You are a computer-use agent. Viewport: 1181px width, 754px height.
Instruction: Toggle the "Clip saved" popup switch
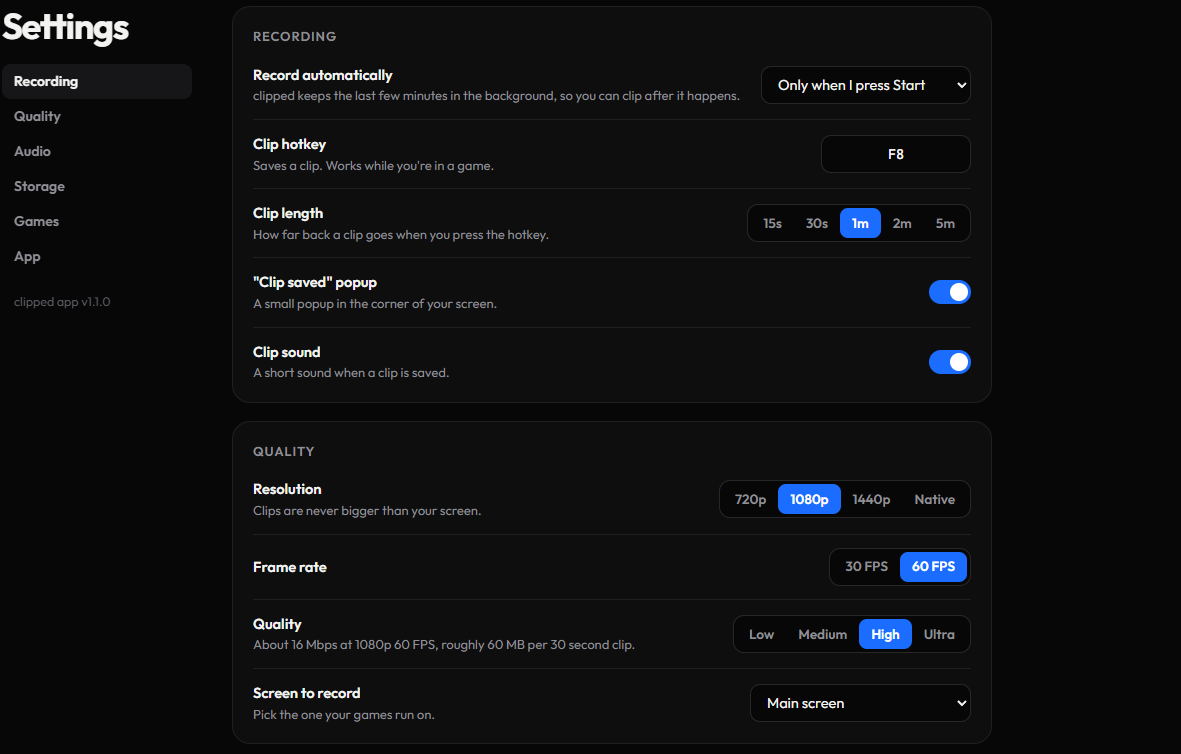(x=950, y=292)
